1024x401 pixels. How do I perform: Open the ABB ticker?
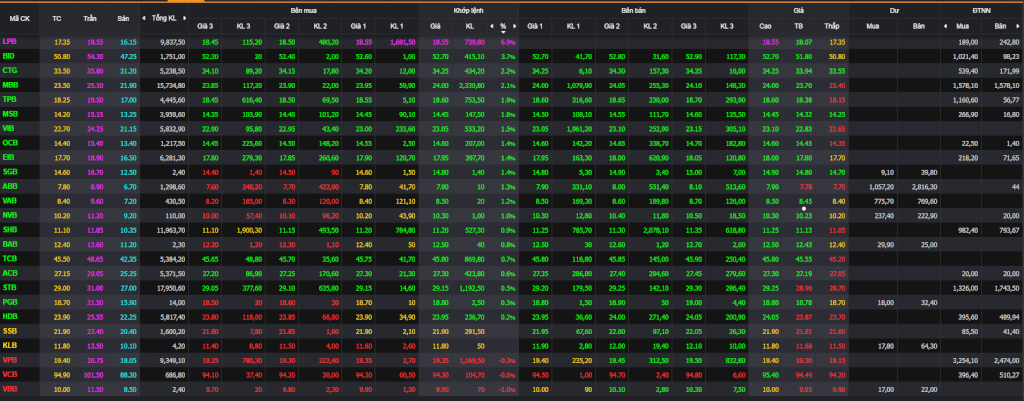[10, 185]
